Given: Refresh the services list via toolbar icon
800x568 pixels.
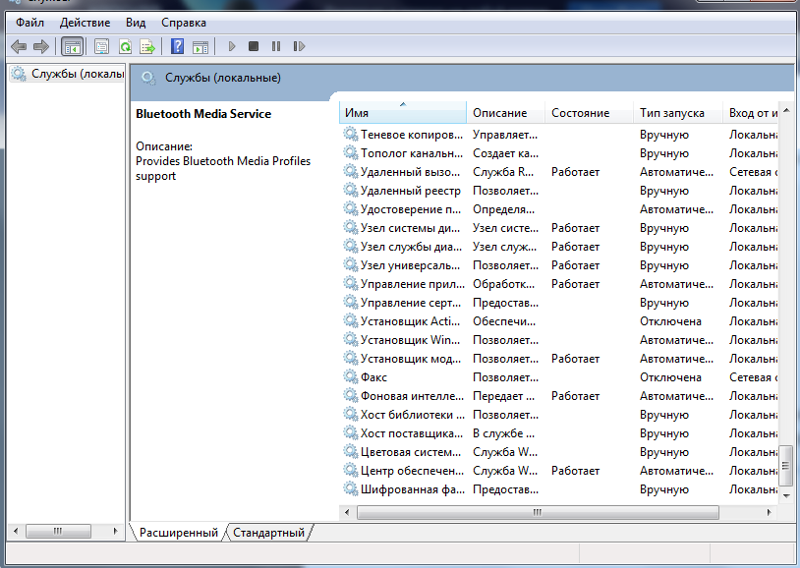Looking at the screenshot, I should tap(125, 46).
